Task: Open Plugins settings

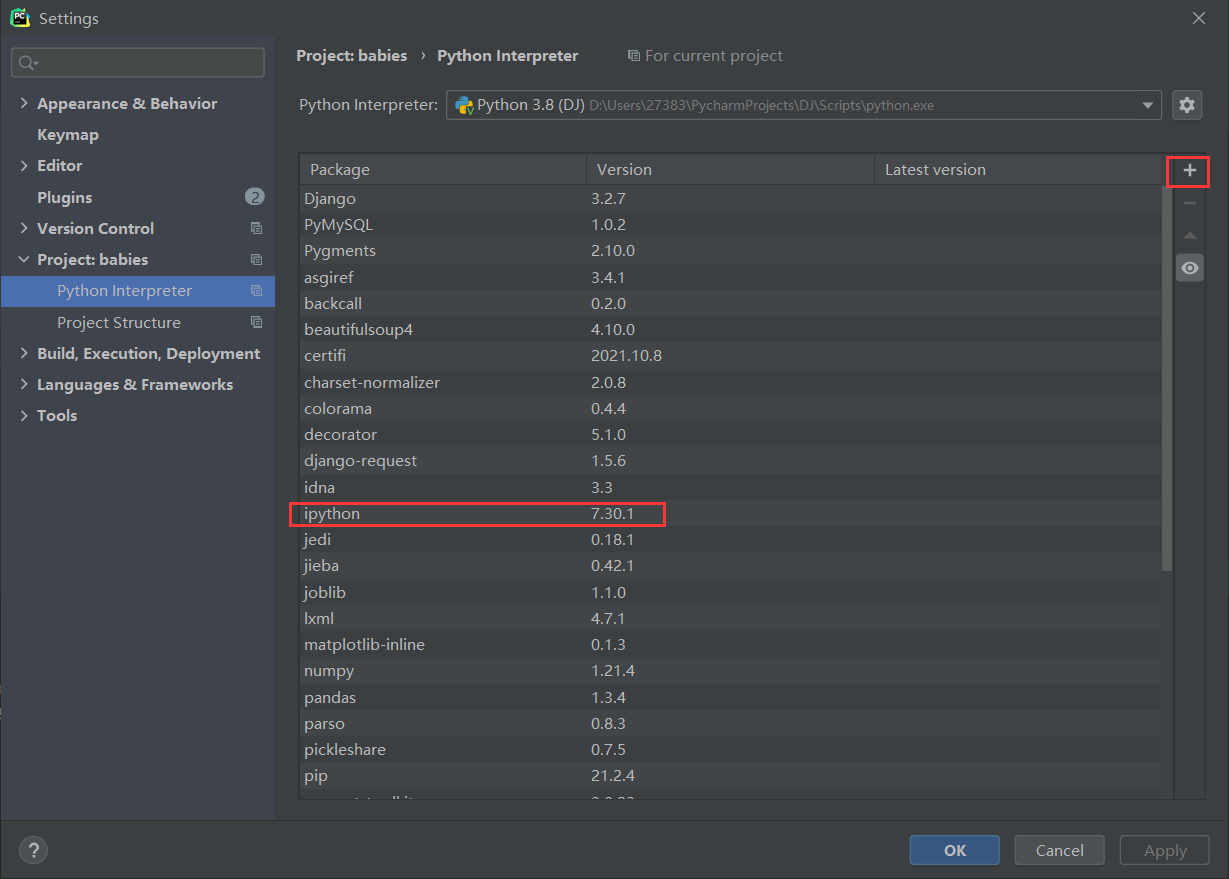Action: [64, 198]
